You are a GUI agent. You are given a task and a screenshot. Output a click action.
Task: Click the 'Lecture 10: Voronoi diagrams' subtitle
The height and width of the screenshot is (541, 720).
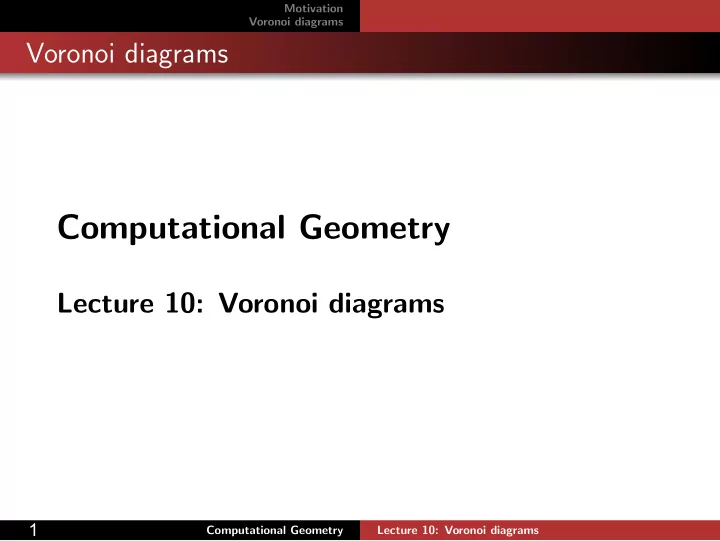point(251,304)
